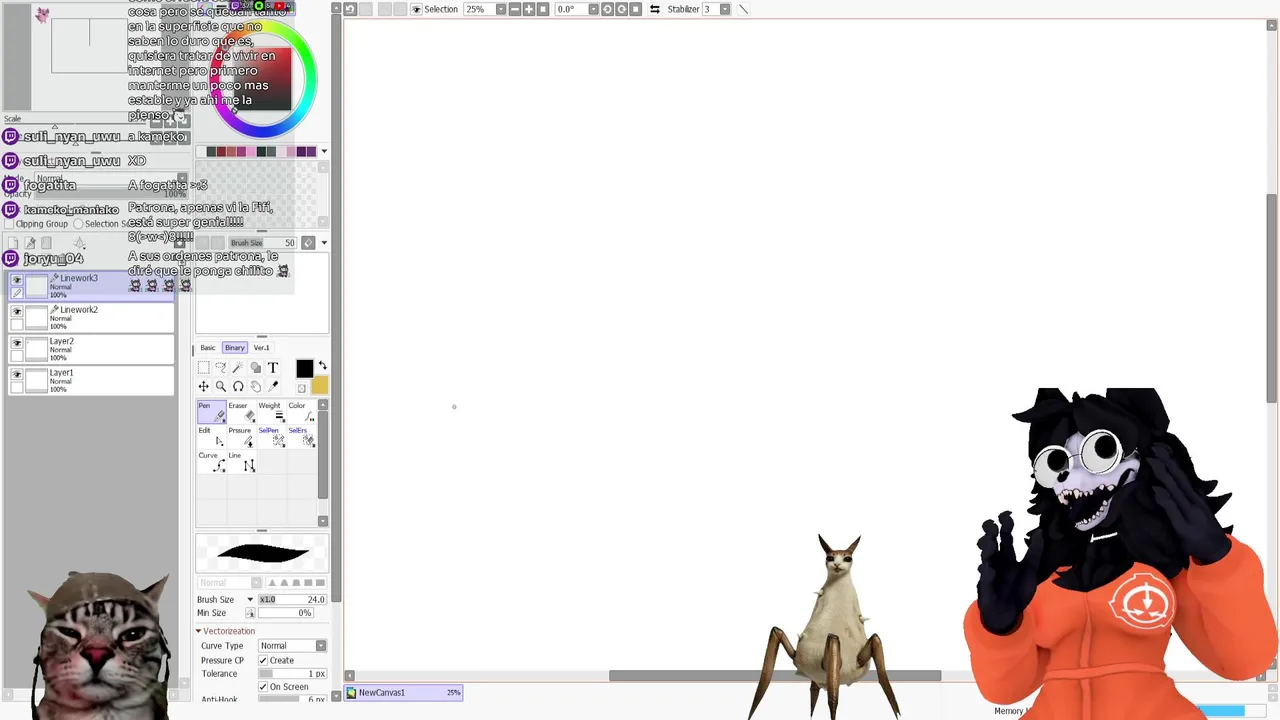
Task: Choose the Weight linework tool
Action: pos(271,412)
